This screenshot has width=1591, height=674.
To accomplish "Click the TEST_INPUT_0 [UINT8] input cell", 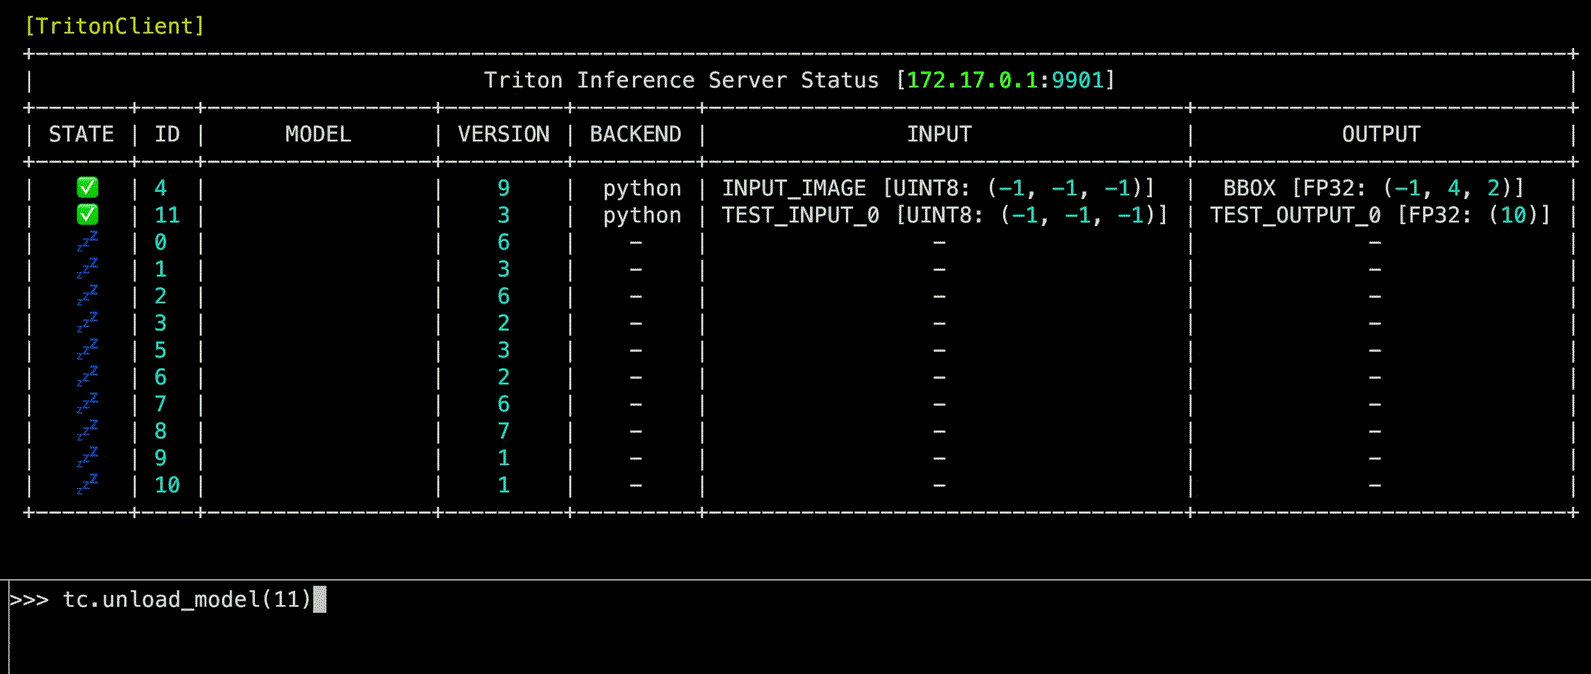I will (945, 215).
